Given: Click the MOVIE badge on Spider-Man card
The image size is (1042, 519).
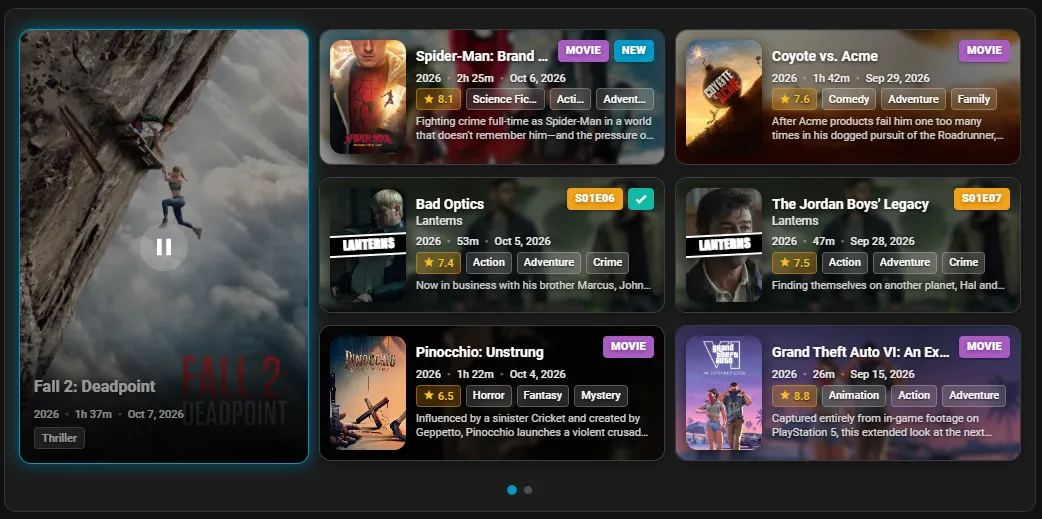Looking at the screenshot, I should 583,51.
